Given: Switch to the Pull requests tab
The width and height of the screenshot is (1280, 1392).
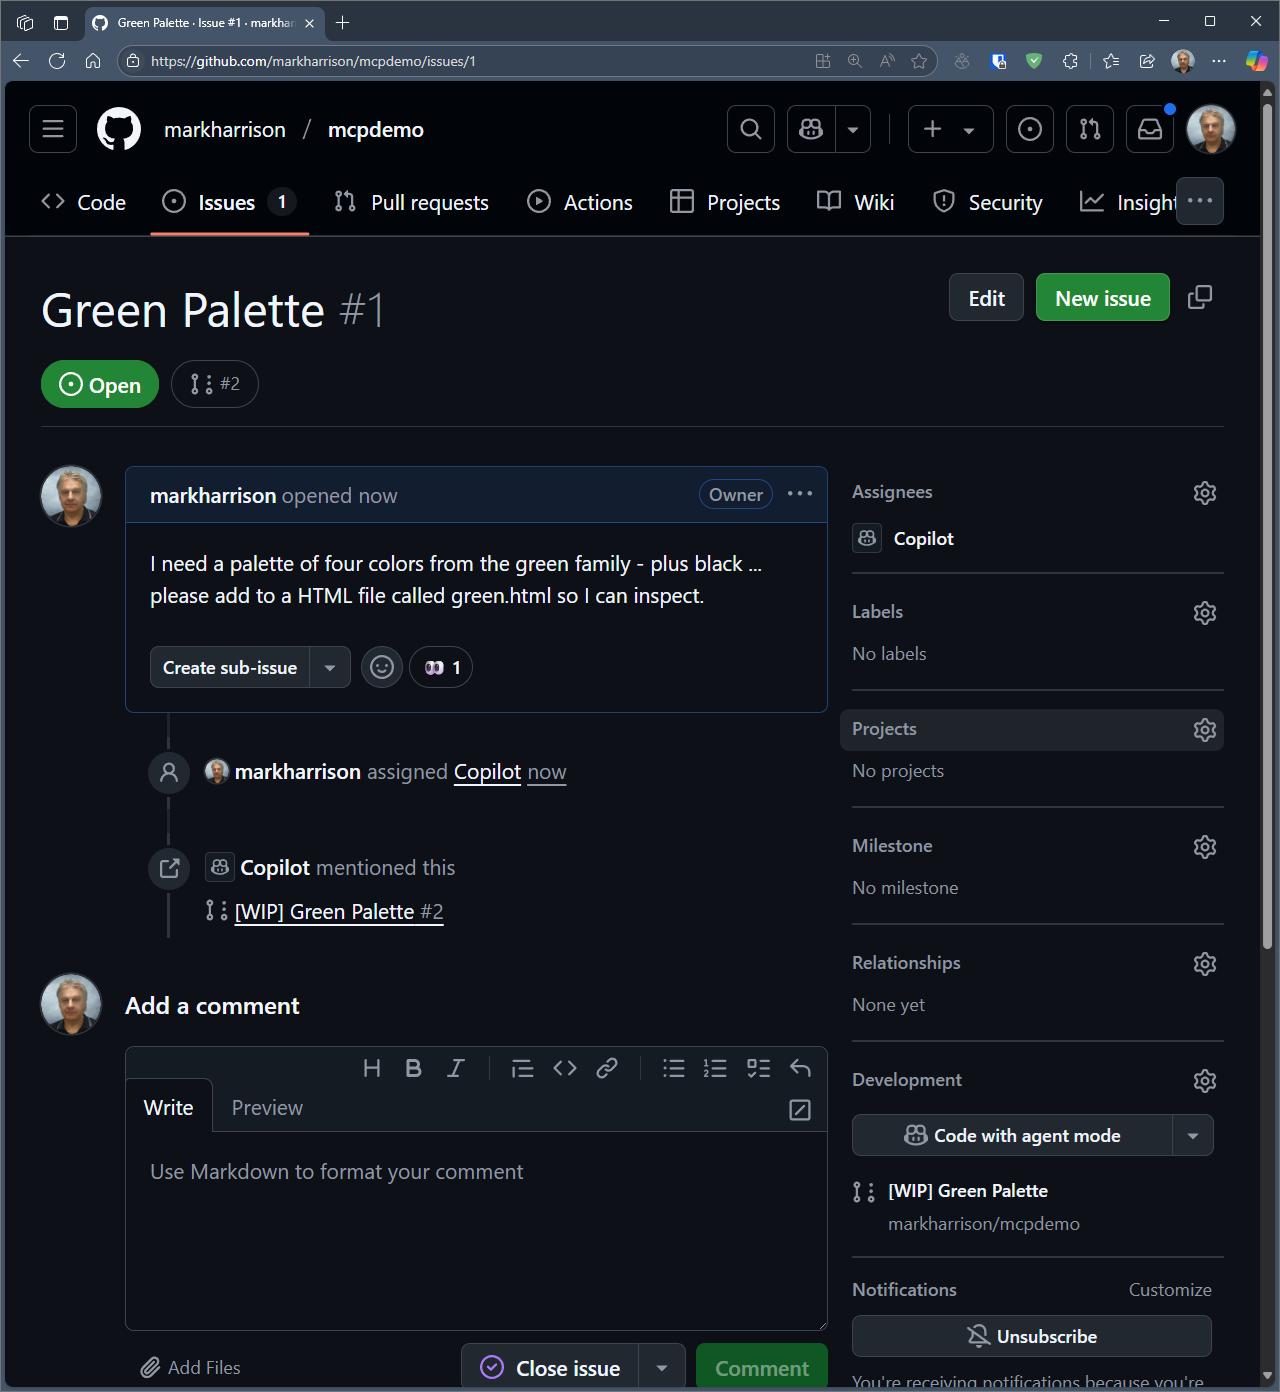Looking at the screenshot, I should click(412, 202).
